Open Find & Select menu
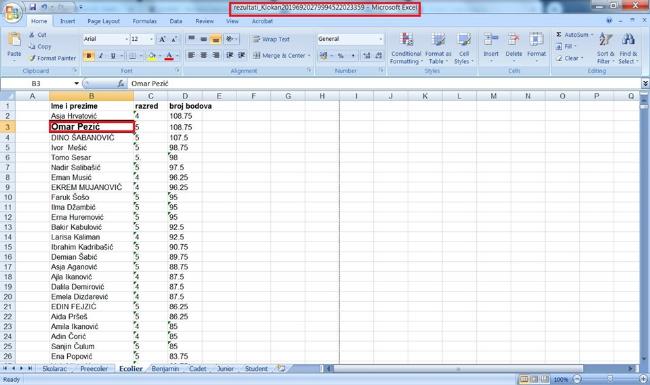This screenshot has height=385, width=650. (628, 48)
